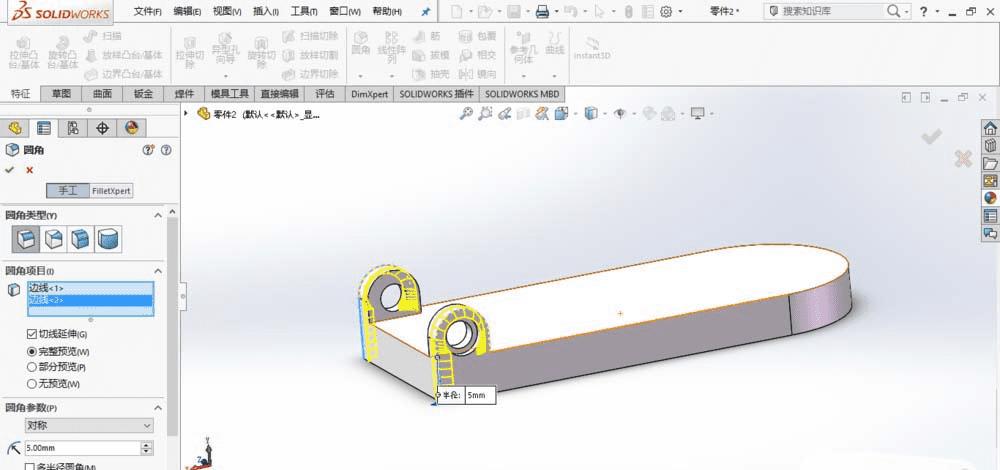The height and width of the screenshot is (470, 1000).
Task: Click the 半径 5mm callout value in viewport
Action: pyautogui.click(x=480, y=395)
